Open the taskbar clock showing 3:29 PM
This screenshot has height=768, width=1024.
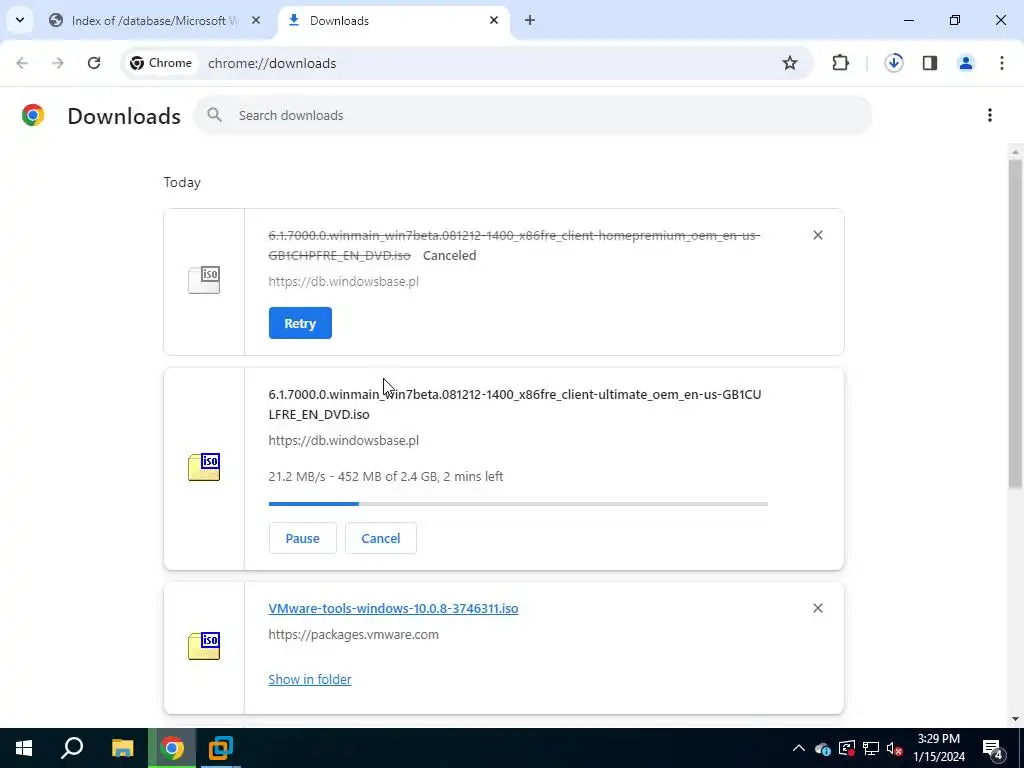[x=939, y=748]
